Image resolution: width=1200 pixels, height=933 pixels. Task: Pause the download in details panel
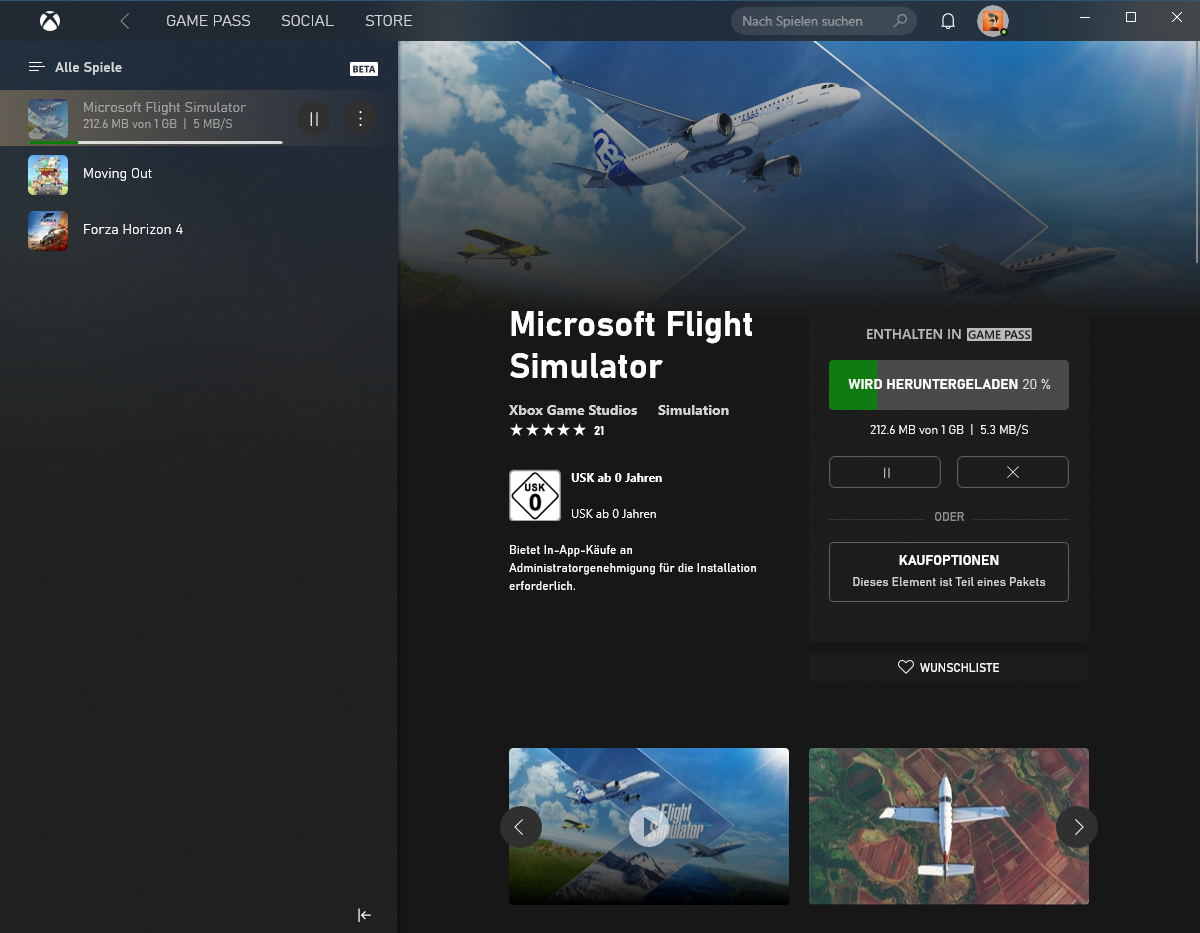(885, 472)
